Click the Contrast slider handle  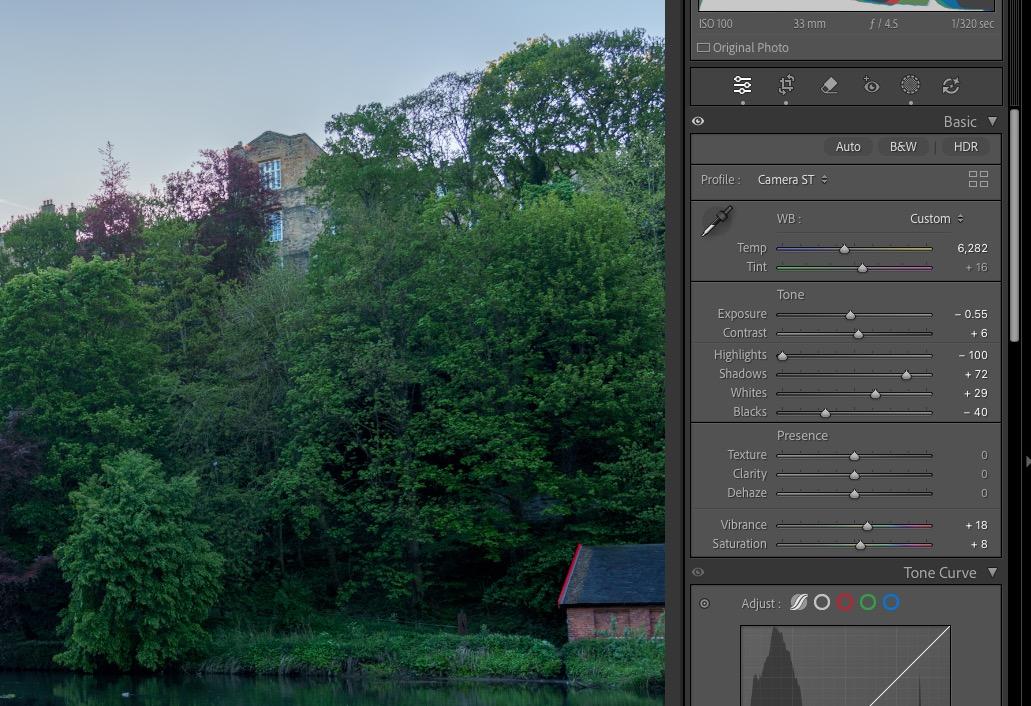click(858, 334)
